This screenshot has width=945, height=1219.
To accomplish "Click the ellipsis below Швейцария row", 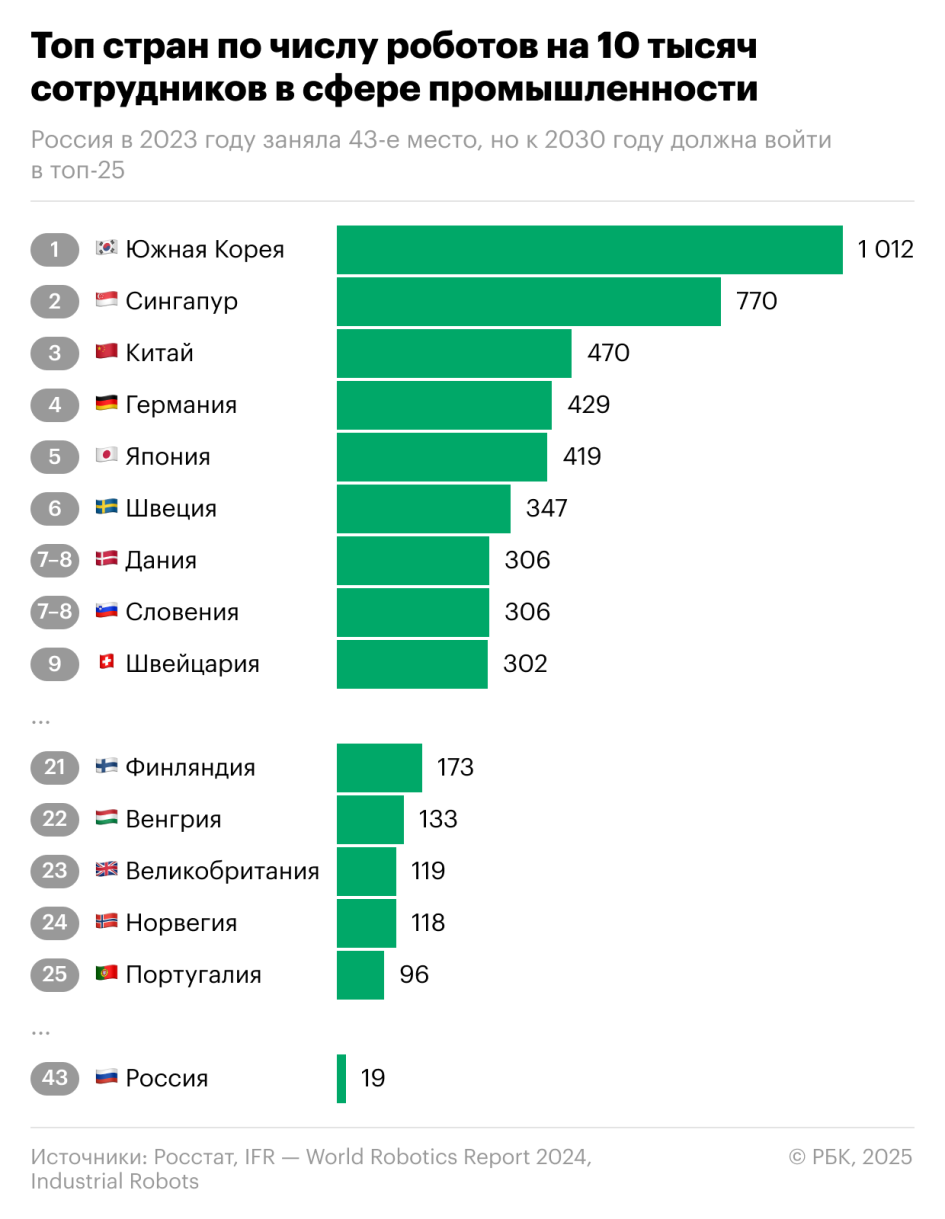I will 41,720.
